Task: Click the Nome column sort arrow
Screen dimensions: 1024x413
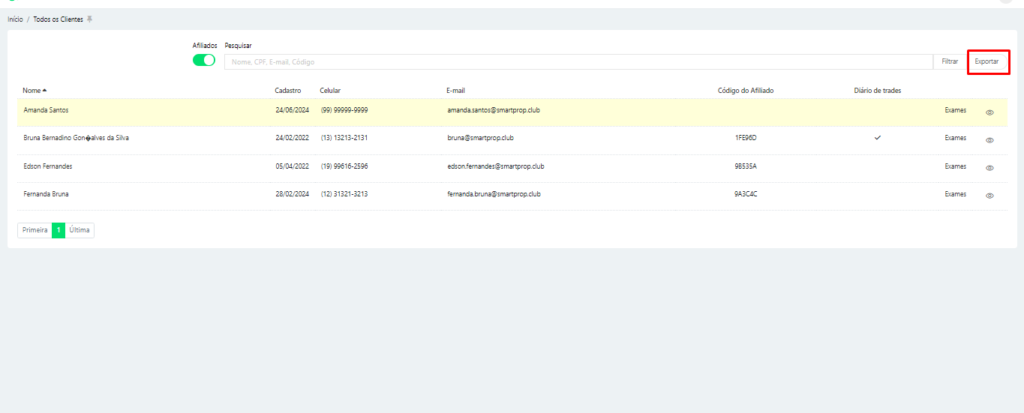Action: pos(45,91)
